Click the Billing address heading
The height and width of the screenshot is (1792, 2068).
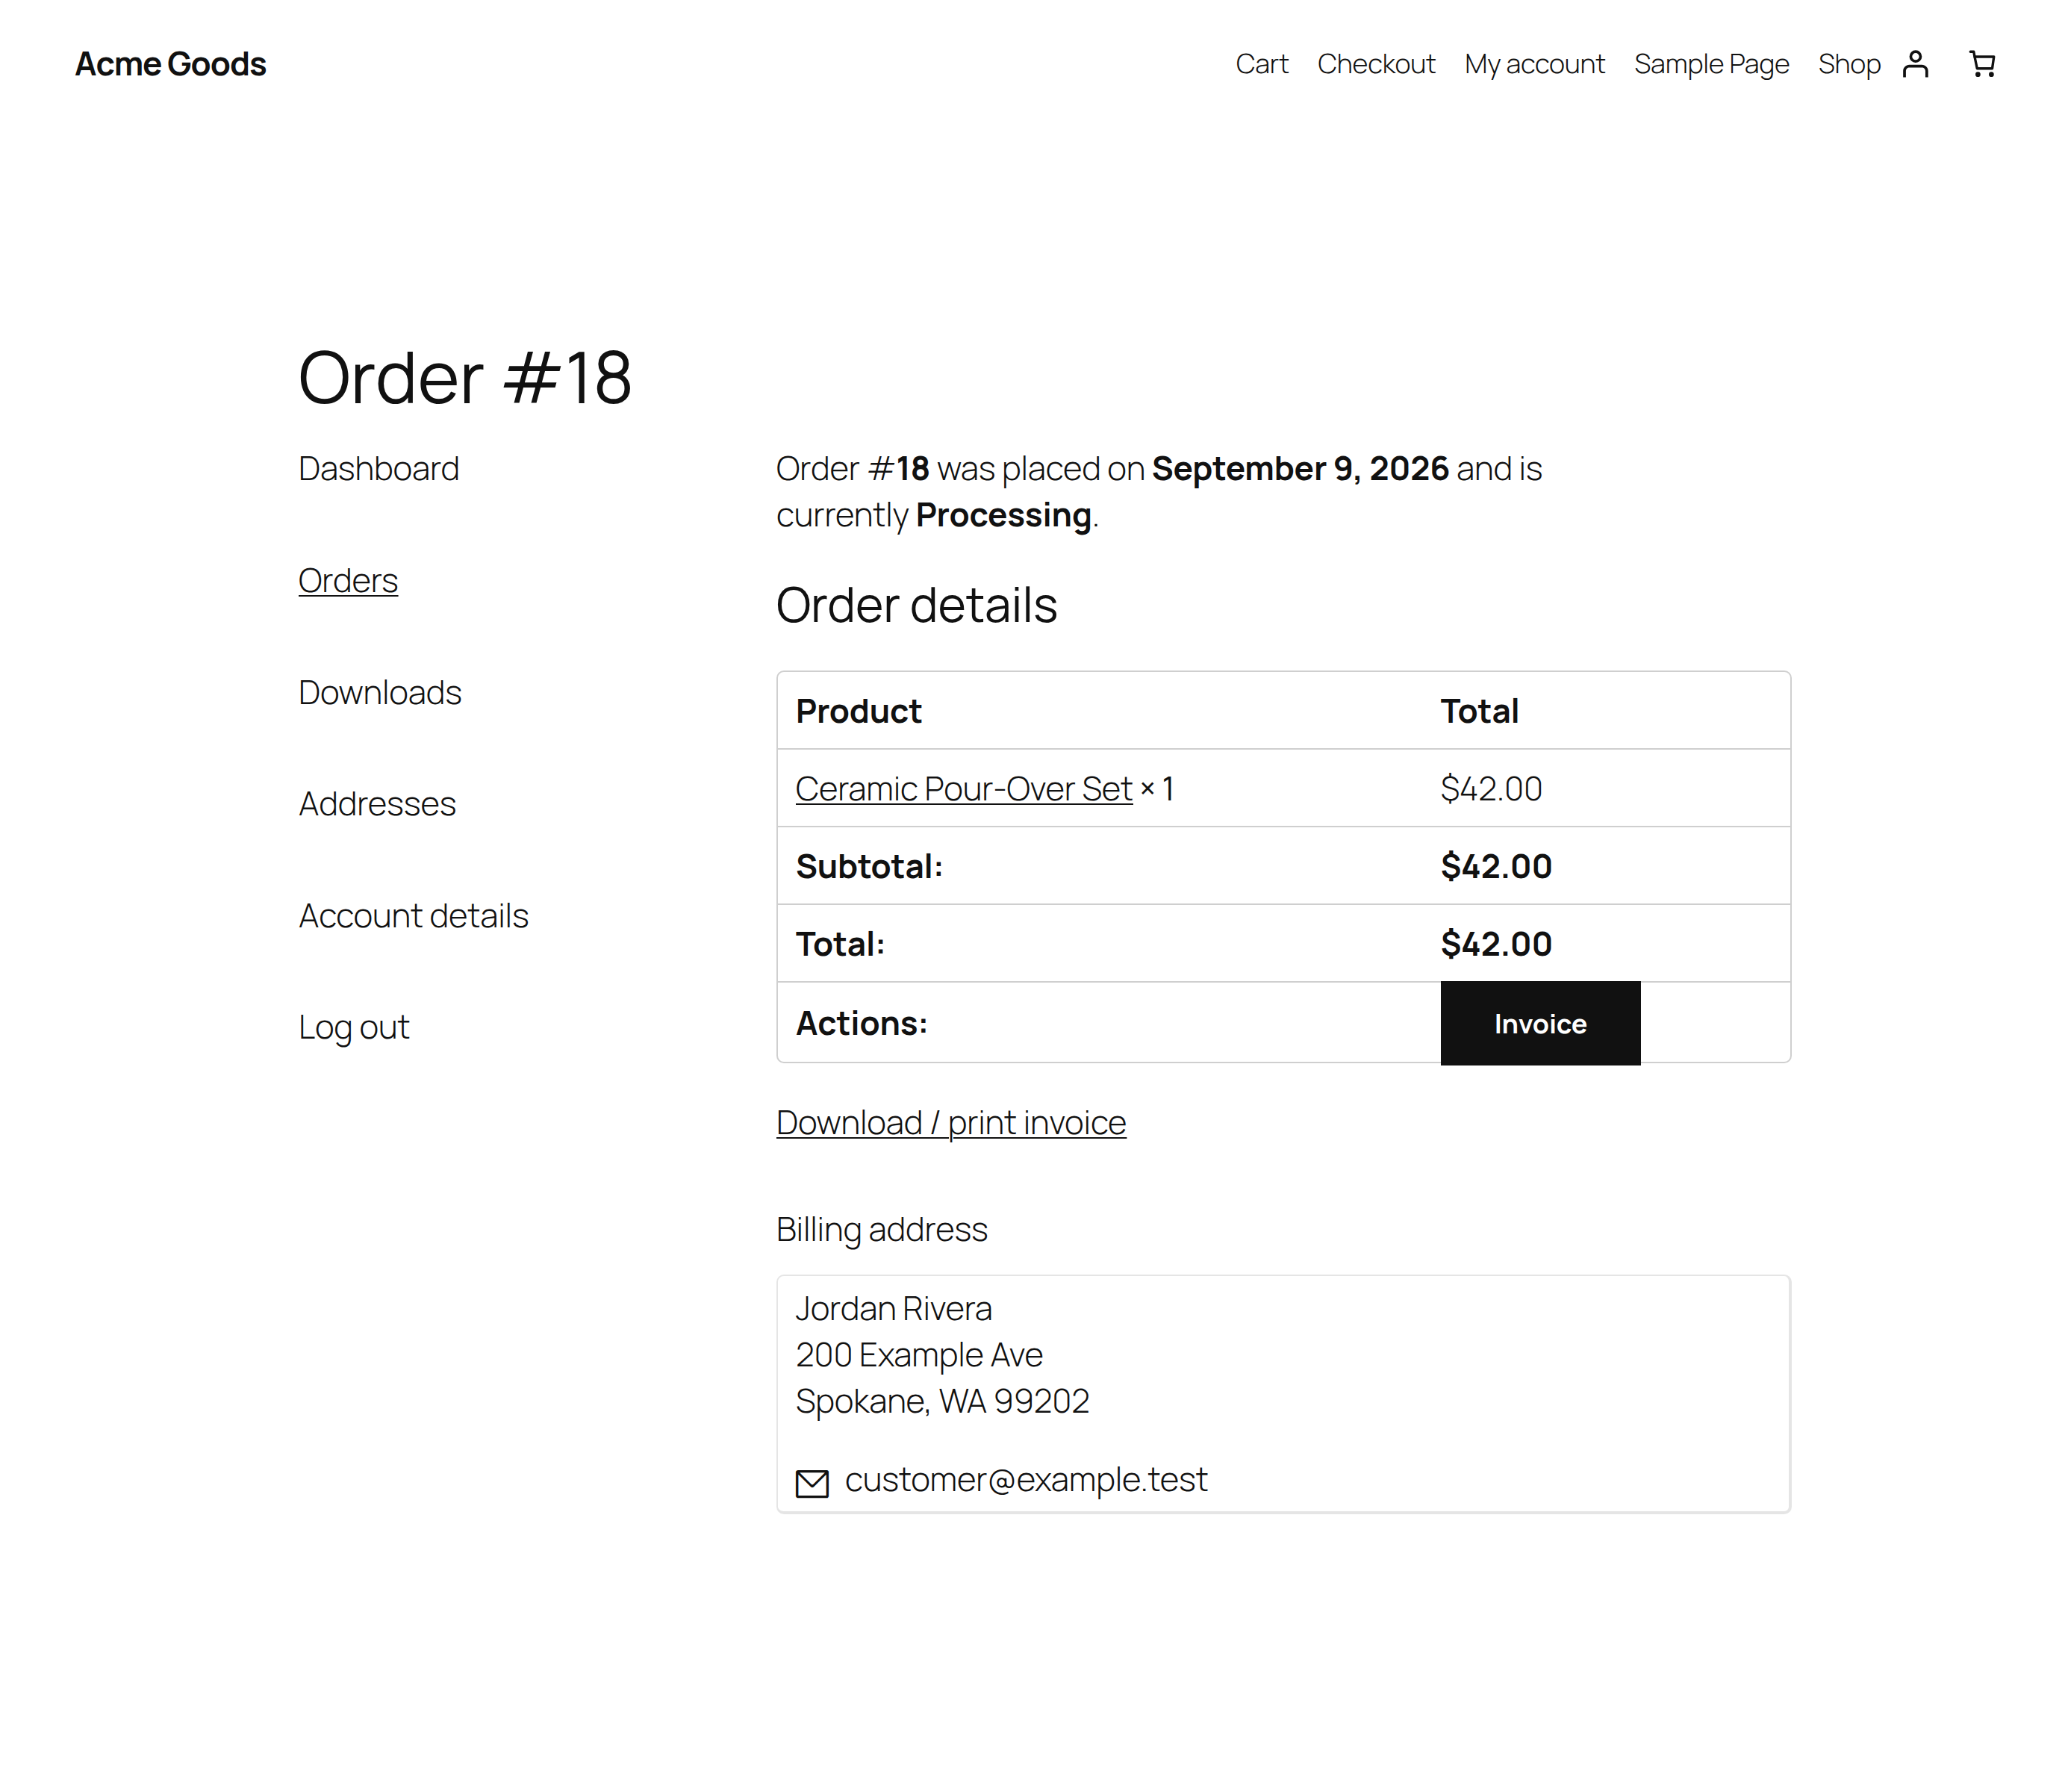[882, 1229]
